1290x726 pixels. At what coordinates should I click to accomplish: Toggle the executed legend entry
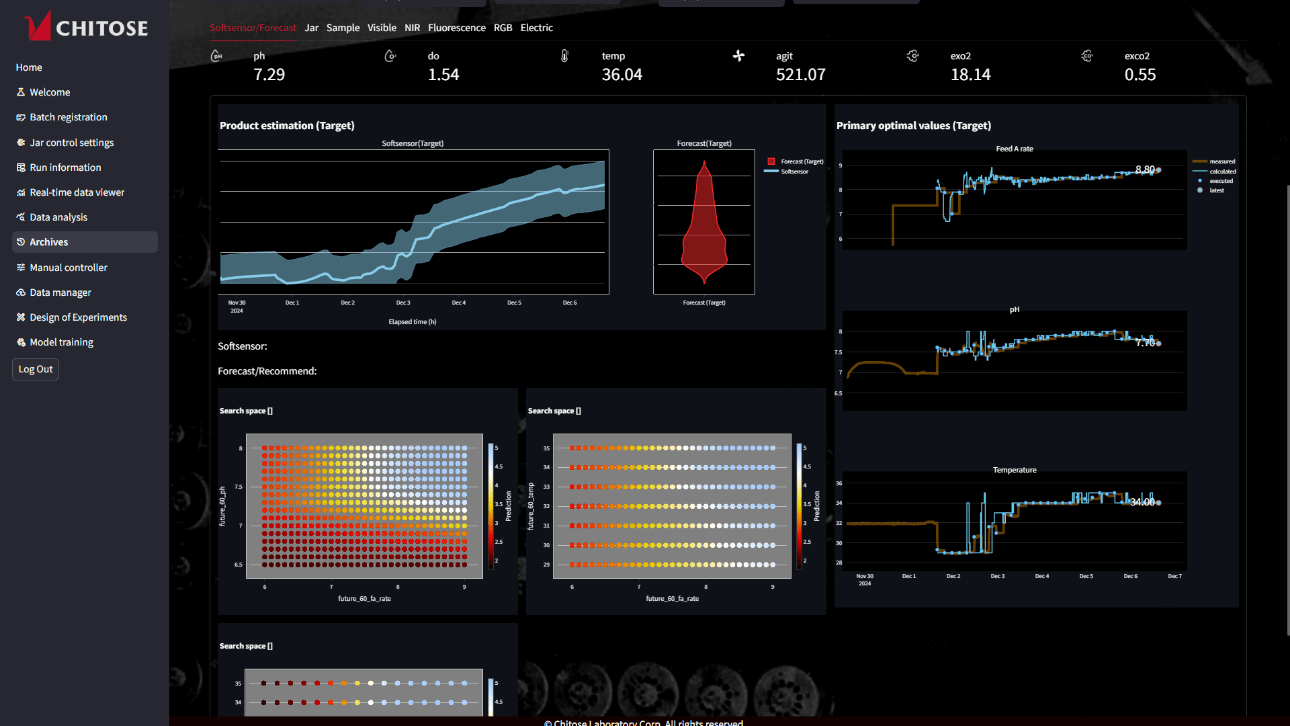1213,181
